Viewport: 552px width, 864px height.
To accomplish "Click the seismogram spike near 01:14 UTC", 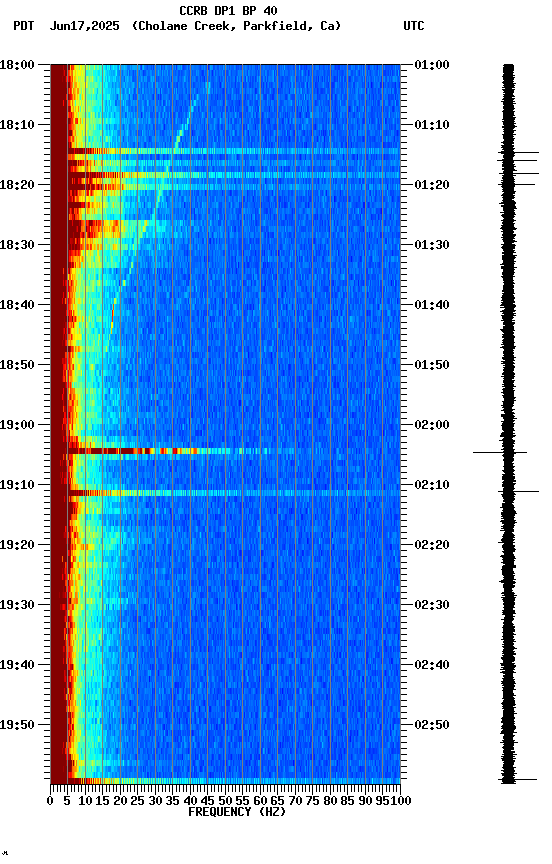I will click(x=518, y=153).
